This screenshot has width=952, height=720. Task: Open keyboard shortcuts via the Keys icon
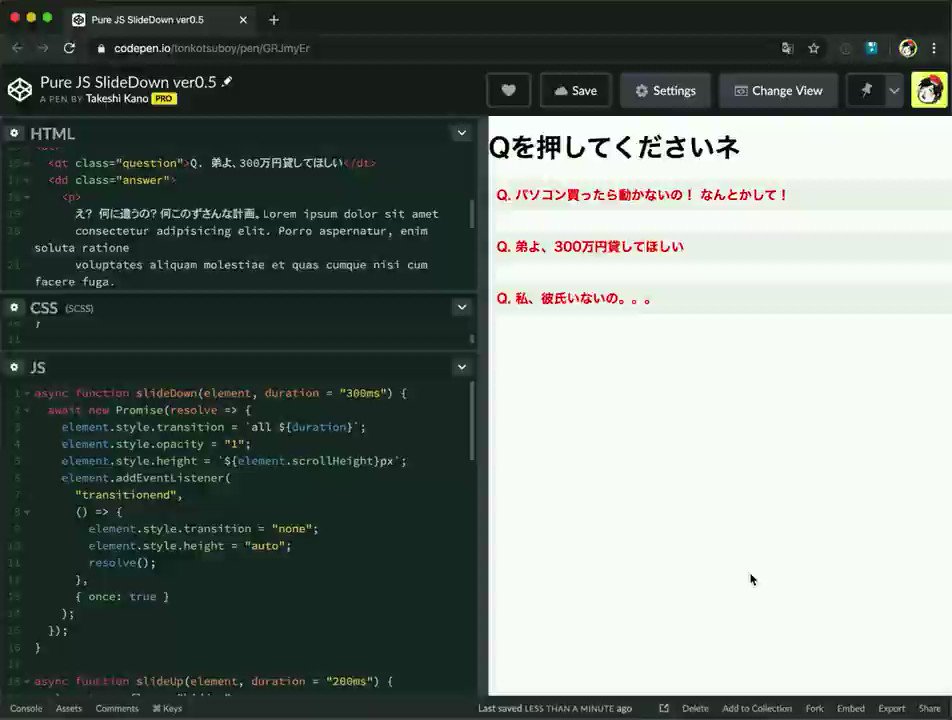click(x=168, y=708)
